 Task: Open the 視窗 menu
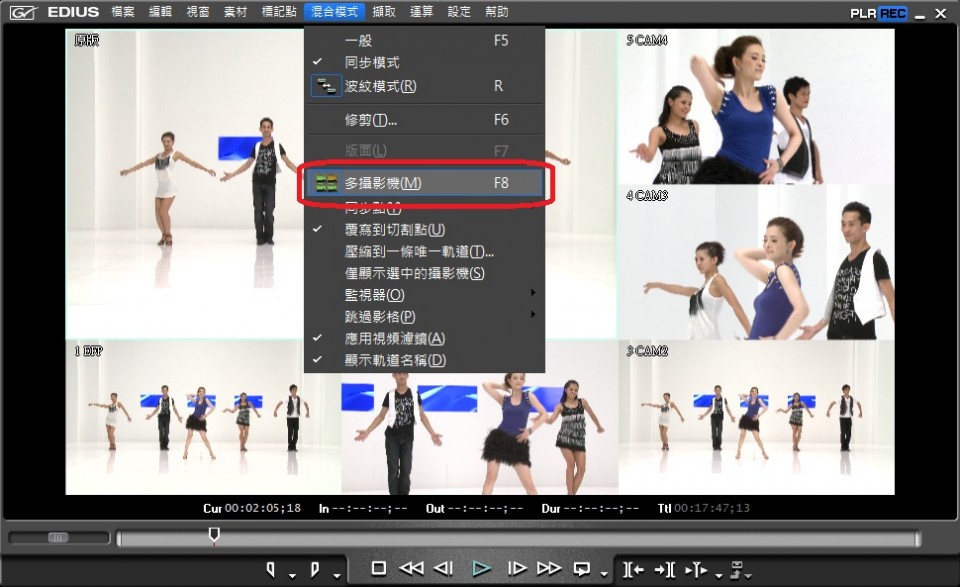[197, 12]
